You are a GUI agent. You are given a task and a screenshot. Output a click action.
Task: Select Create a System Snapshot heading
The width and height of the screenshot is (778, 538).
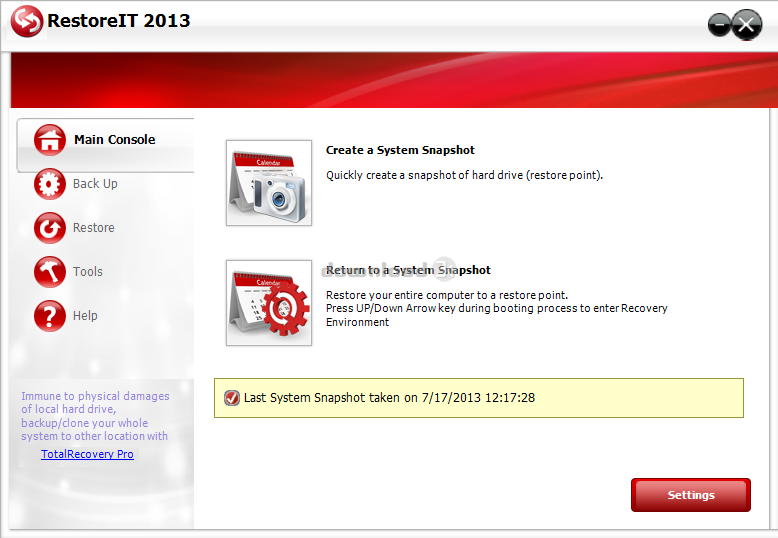[400, 150]
